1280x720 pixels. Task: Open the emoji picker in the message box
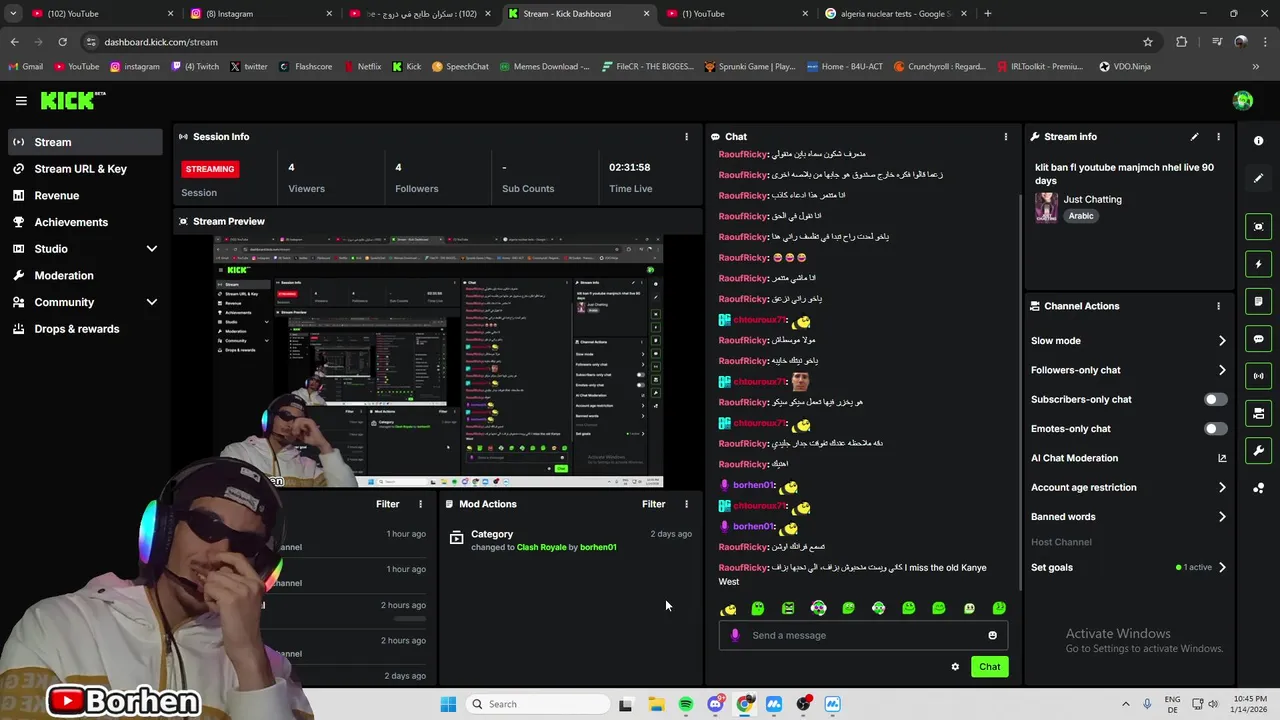point(992,635)
